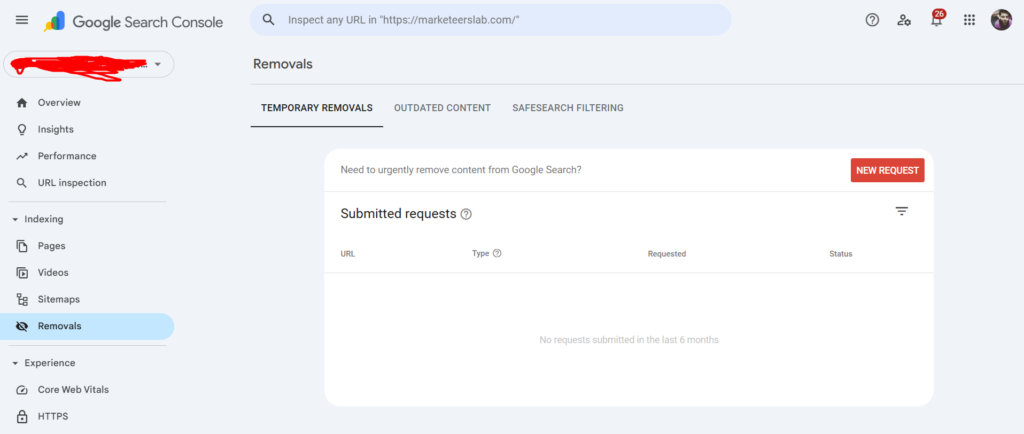Select the Temporary Removals tab

(x=316, y=108)
